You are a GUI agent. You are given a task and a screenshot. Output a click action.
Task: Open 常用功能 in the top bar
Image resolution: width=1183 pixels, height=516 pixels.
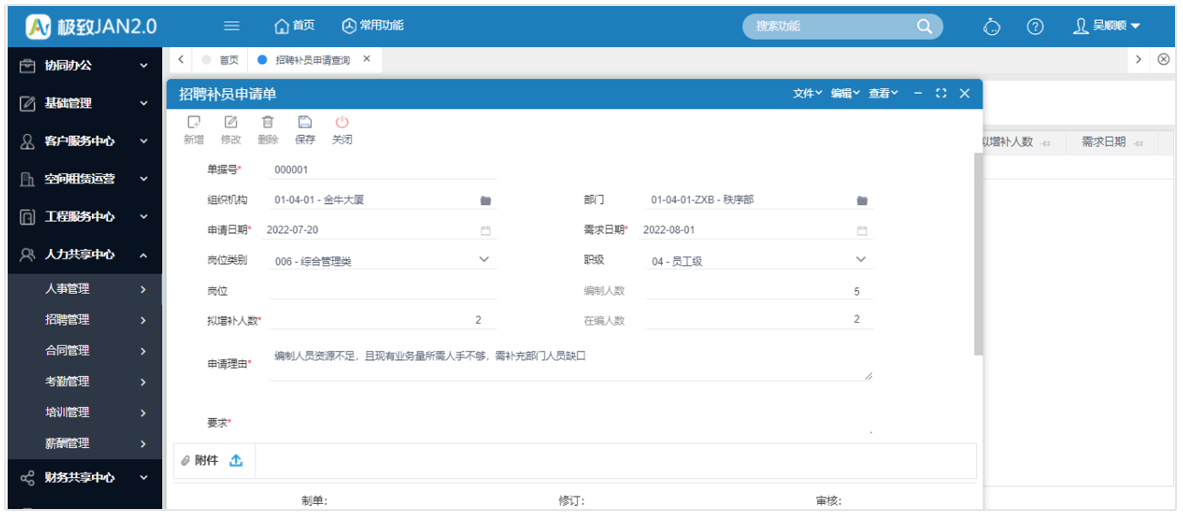tap(372, 26)
